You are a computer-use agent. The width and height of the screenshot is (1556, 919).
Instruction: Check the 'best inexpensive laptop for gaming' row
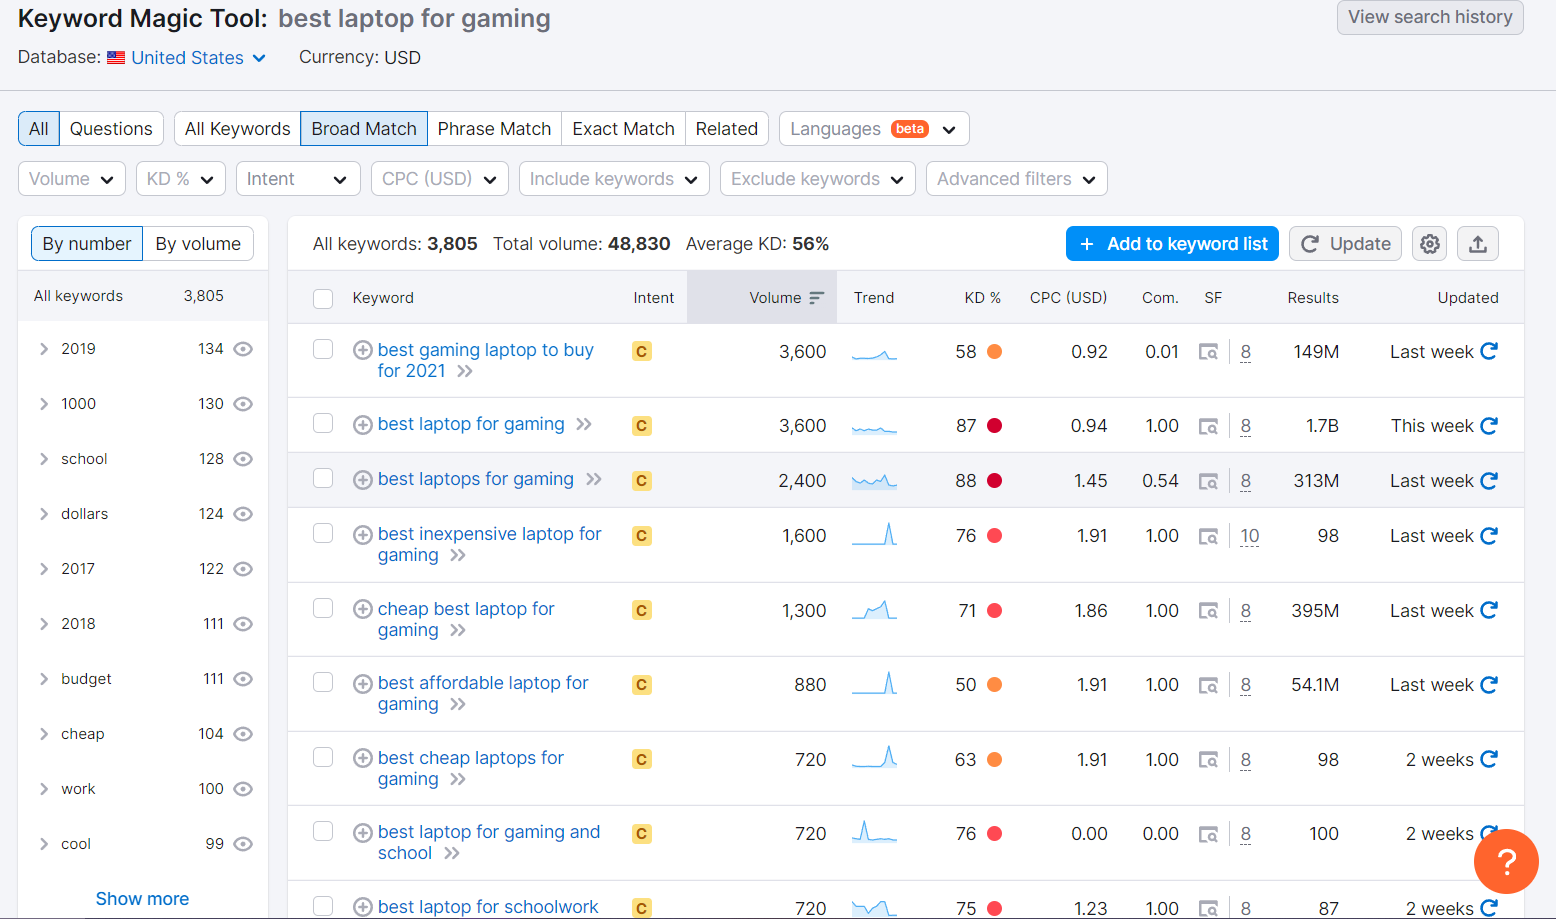(323, 534)
